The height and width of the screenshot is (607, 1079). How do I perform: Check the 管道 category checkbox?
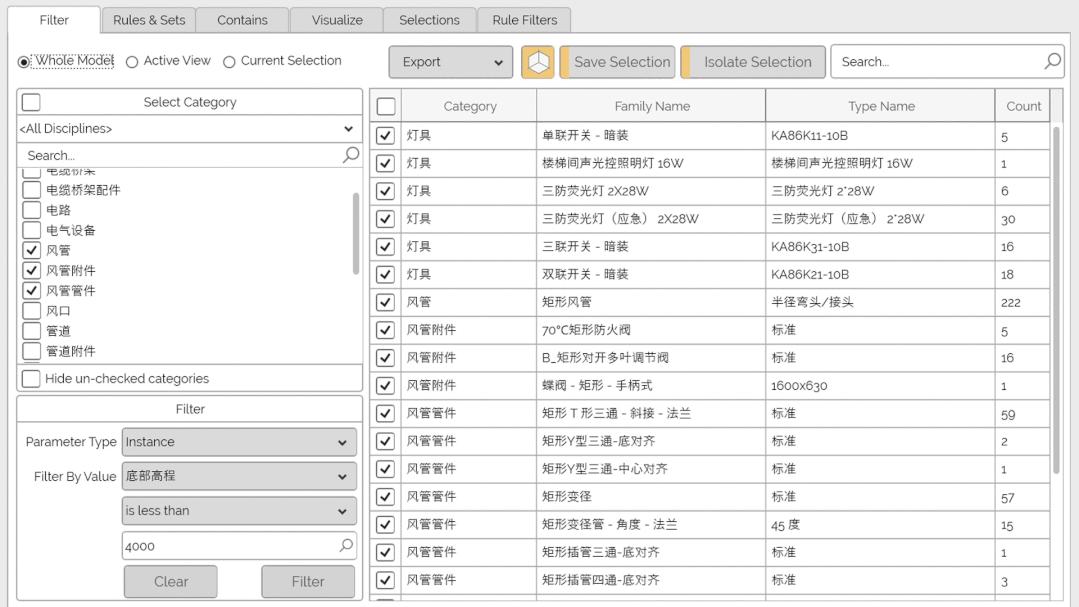coord(31,331)
